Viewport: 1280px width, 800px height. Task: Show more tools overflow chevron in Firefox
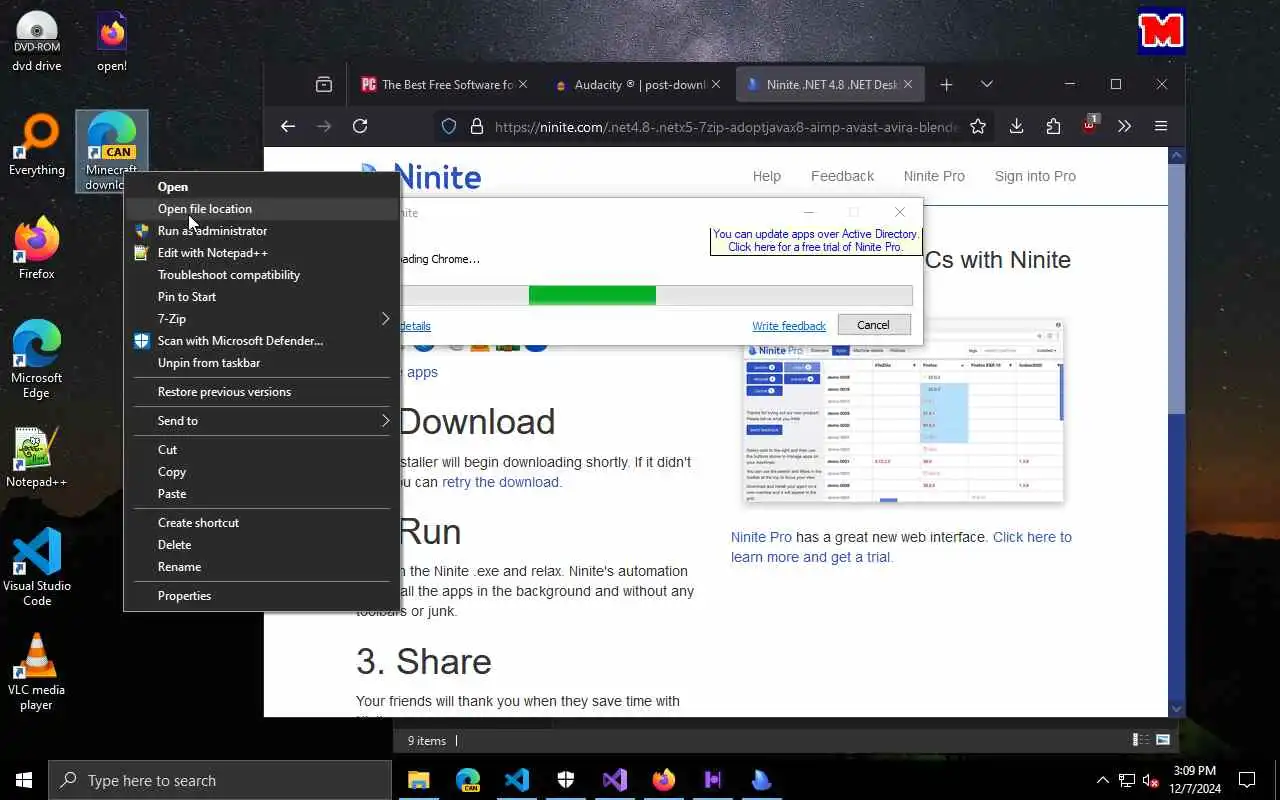tap(1125, 126)
